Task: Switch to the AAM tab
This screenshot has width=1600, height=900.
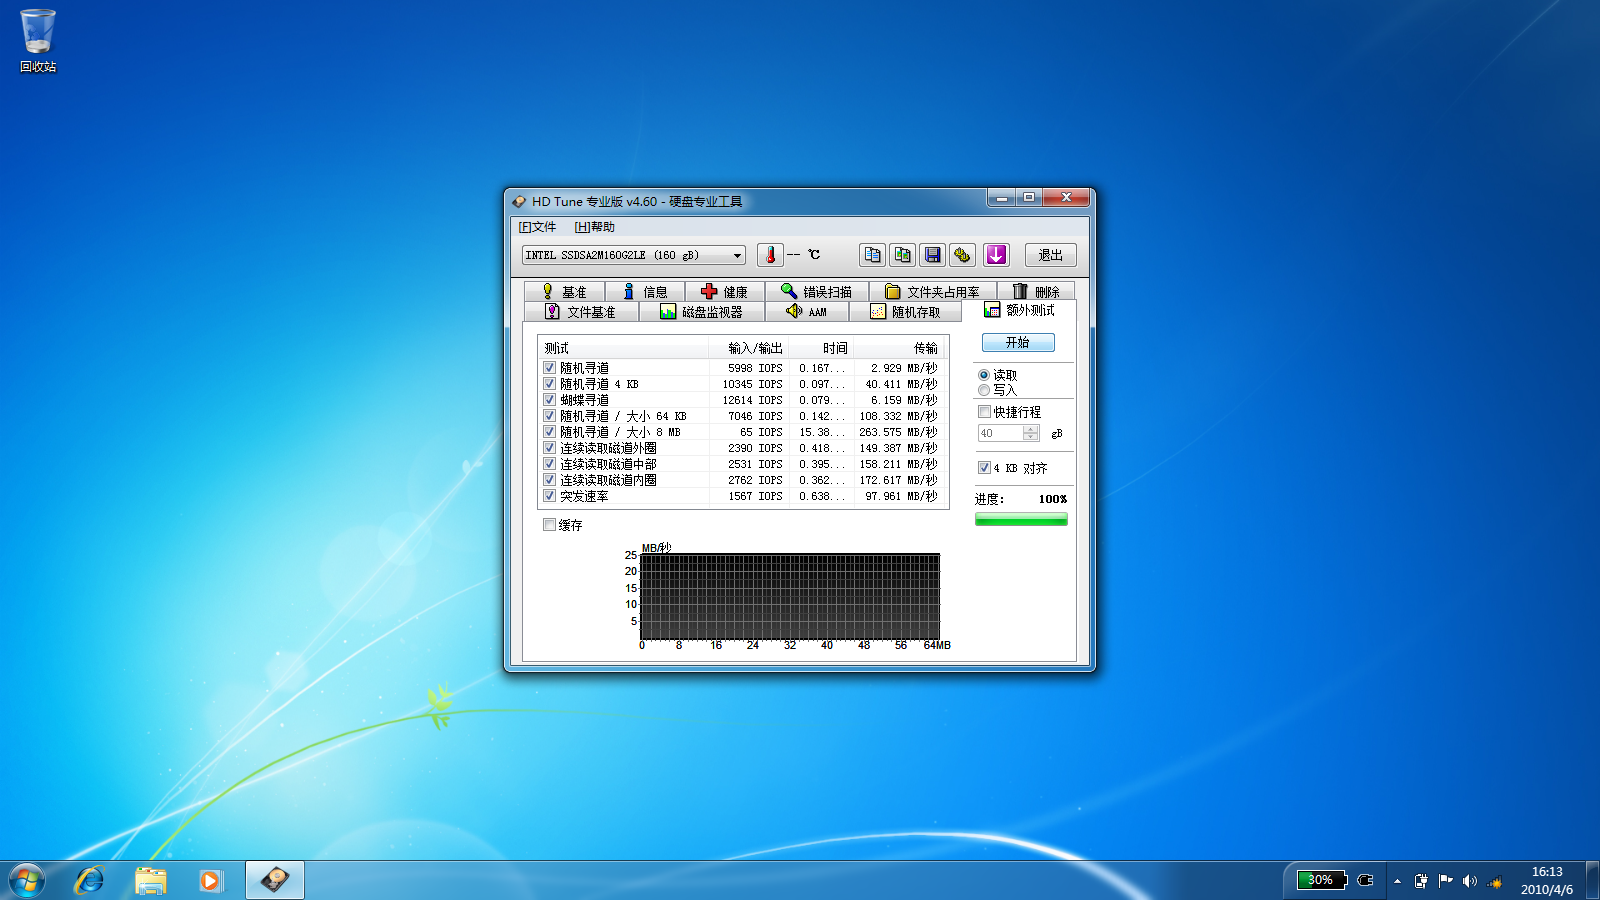Action: (807, 312)
